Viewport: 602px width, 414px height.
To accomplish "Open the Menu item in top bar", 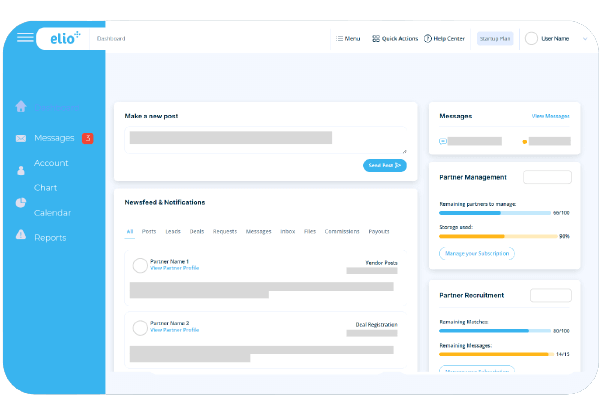I will click(x=348, y=38).
